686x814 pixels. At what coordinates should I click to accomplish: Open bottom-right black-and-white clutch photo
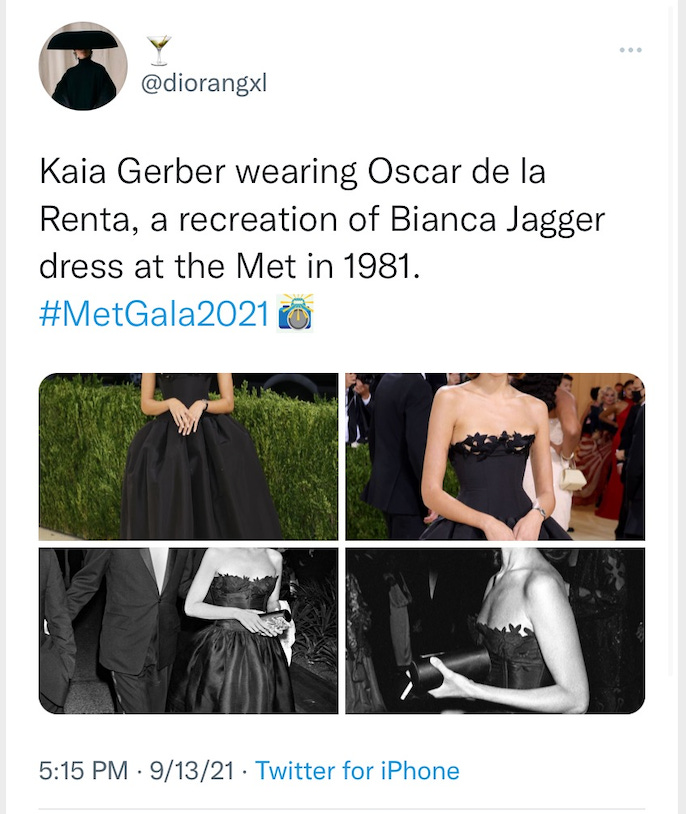tap(495, 630)
